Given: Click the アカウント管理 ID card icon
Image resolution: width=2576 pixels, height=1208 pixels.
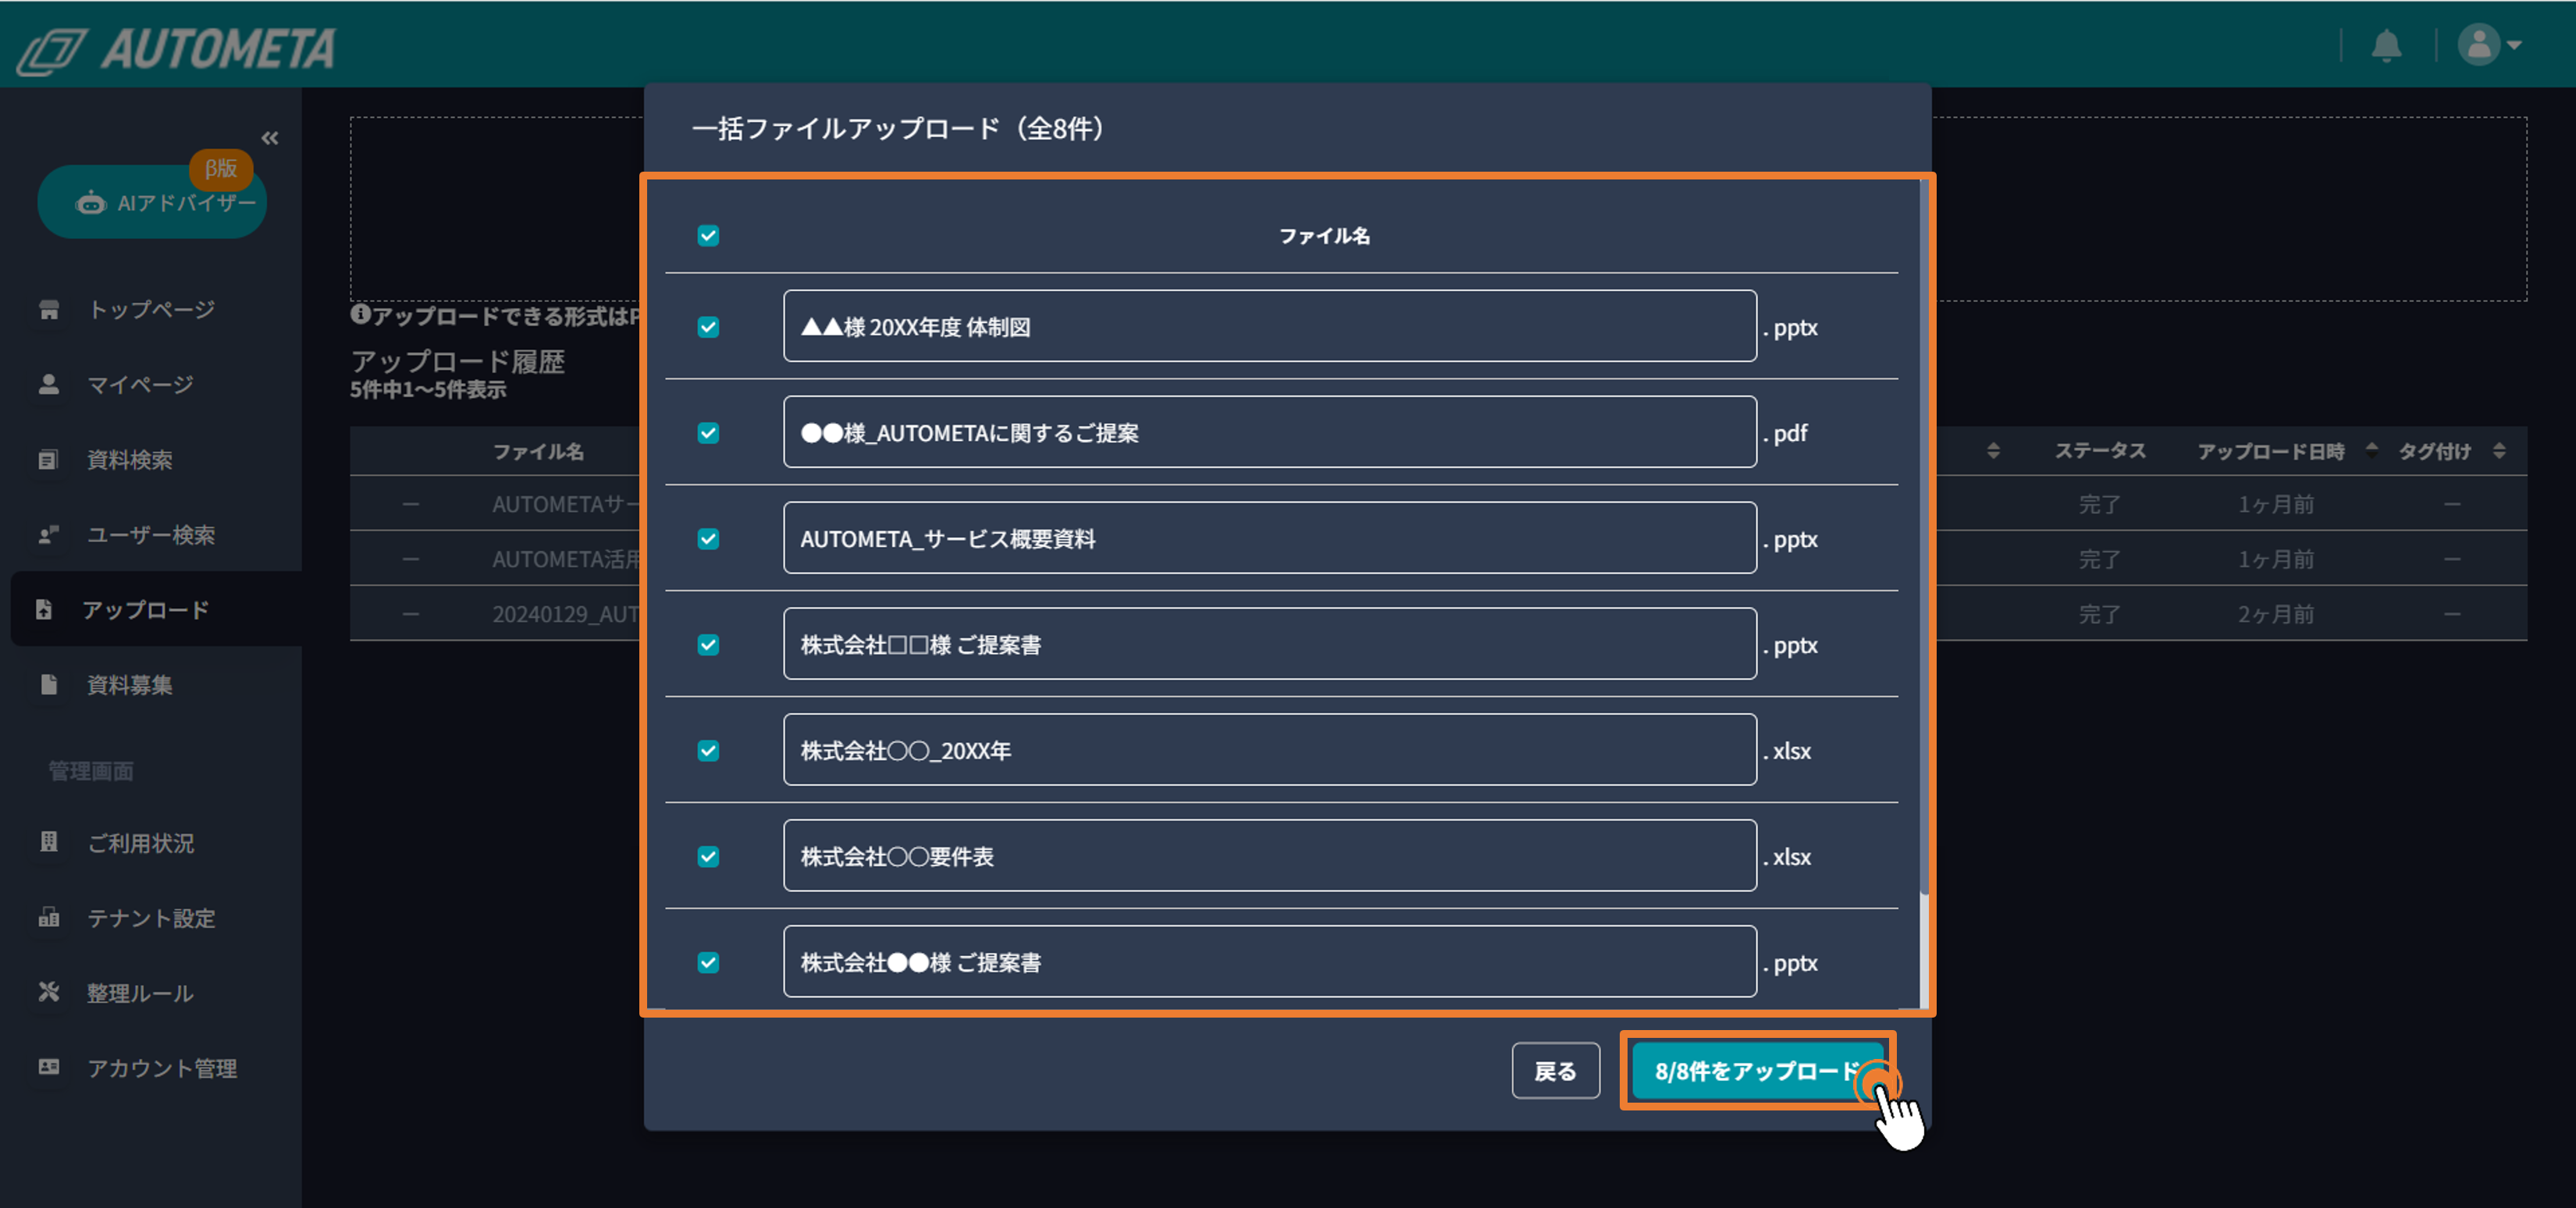Looking at the screenshot, I should coord(49,1067).
